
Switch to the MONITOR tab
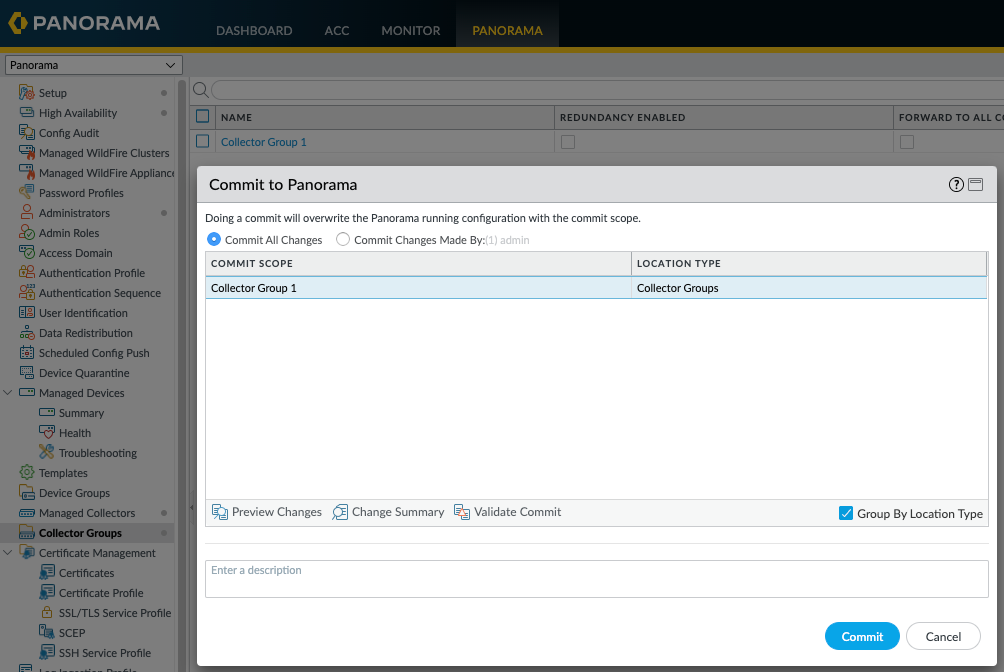click(410, 30)
